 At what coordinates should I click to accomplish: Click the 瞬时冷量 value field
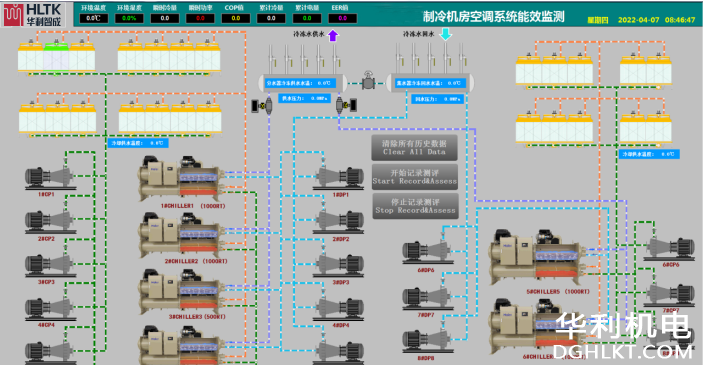point(165,18)
